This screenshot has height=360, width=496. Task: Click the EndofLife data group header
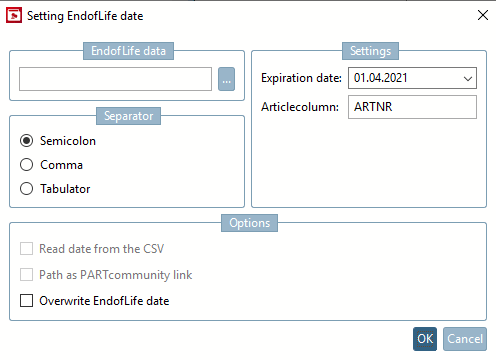(128, 51)
